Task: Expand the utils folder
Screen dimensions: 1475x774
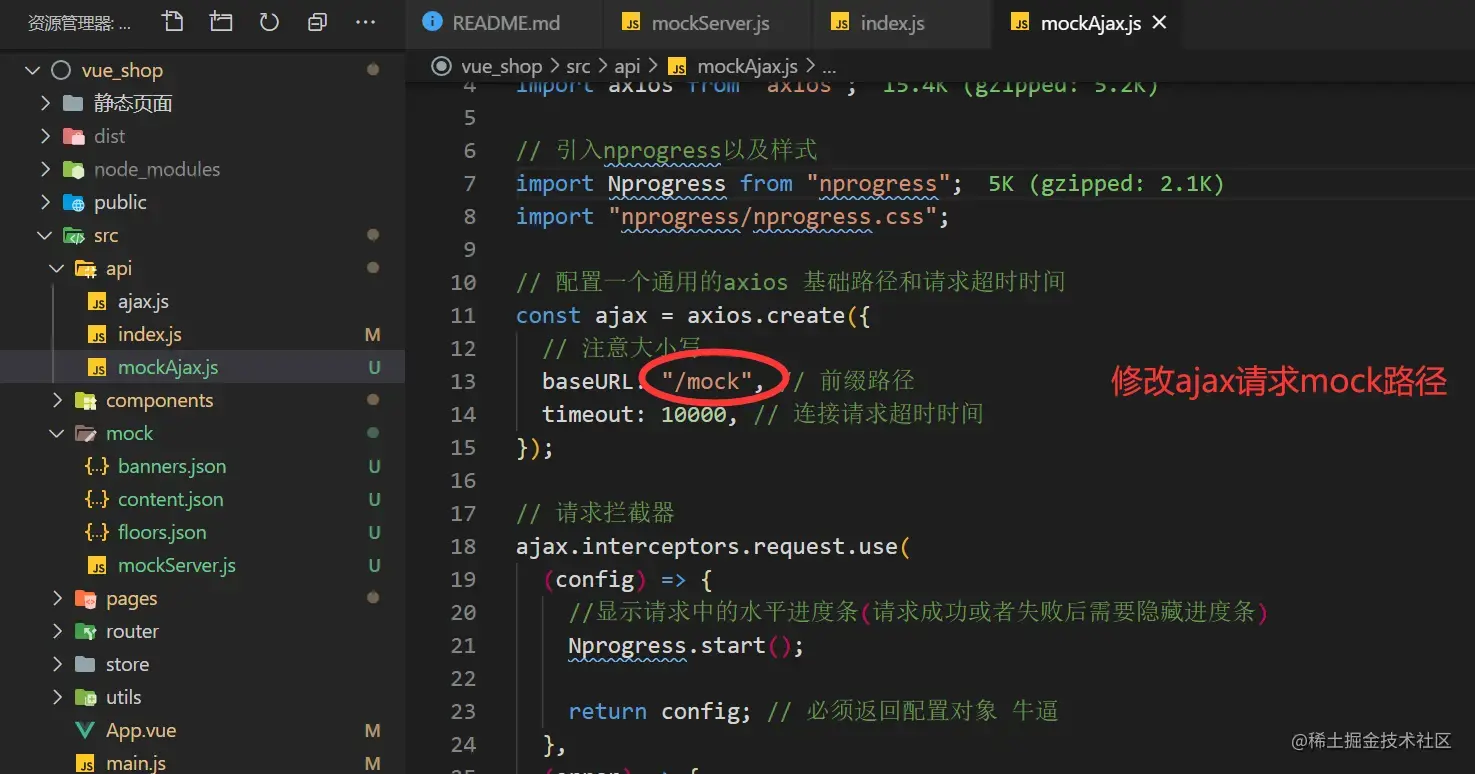Action: click(x=57, y=697)
